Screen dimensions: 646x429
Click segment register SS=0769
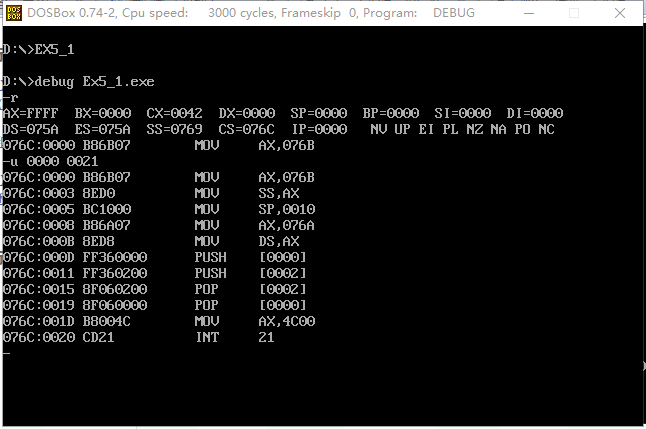coord(175,129)
